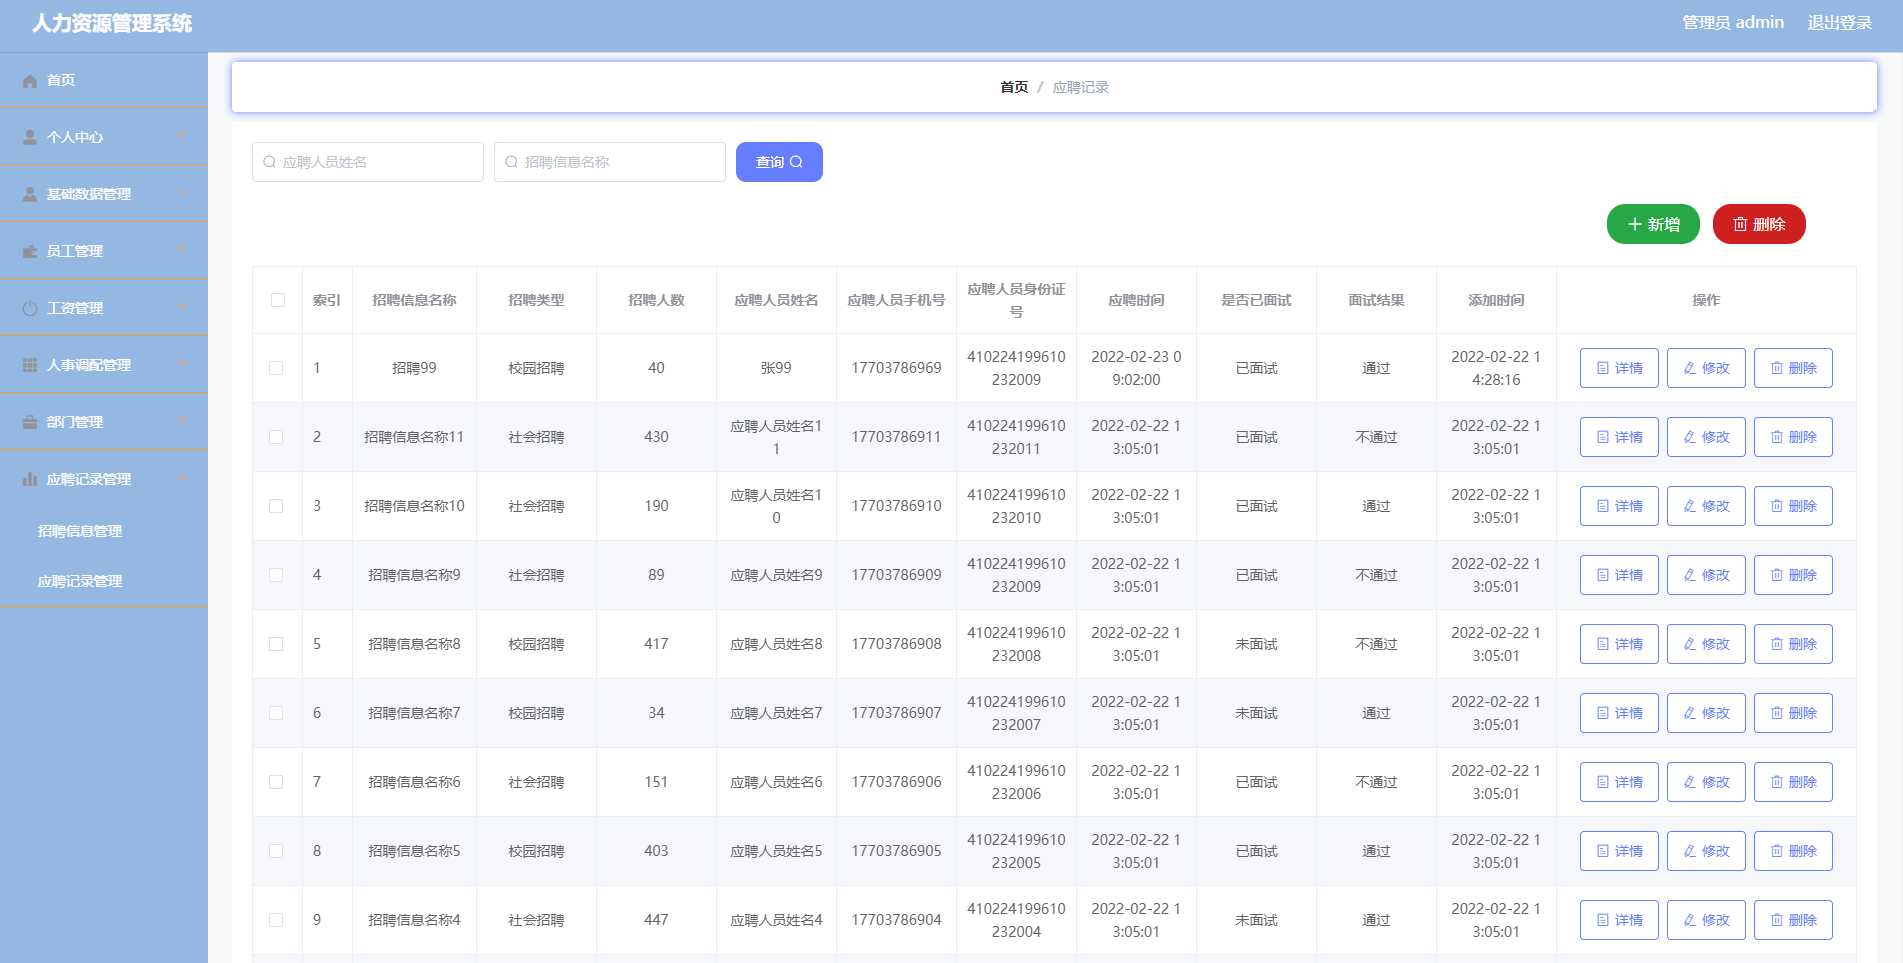Check the box for row 招聘信息名称10
Viewport: 1903px width, 963px height.
276,506
